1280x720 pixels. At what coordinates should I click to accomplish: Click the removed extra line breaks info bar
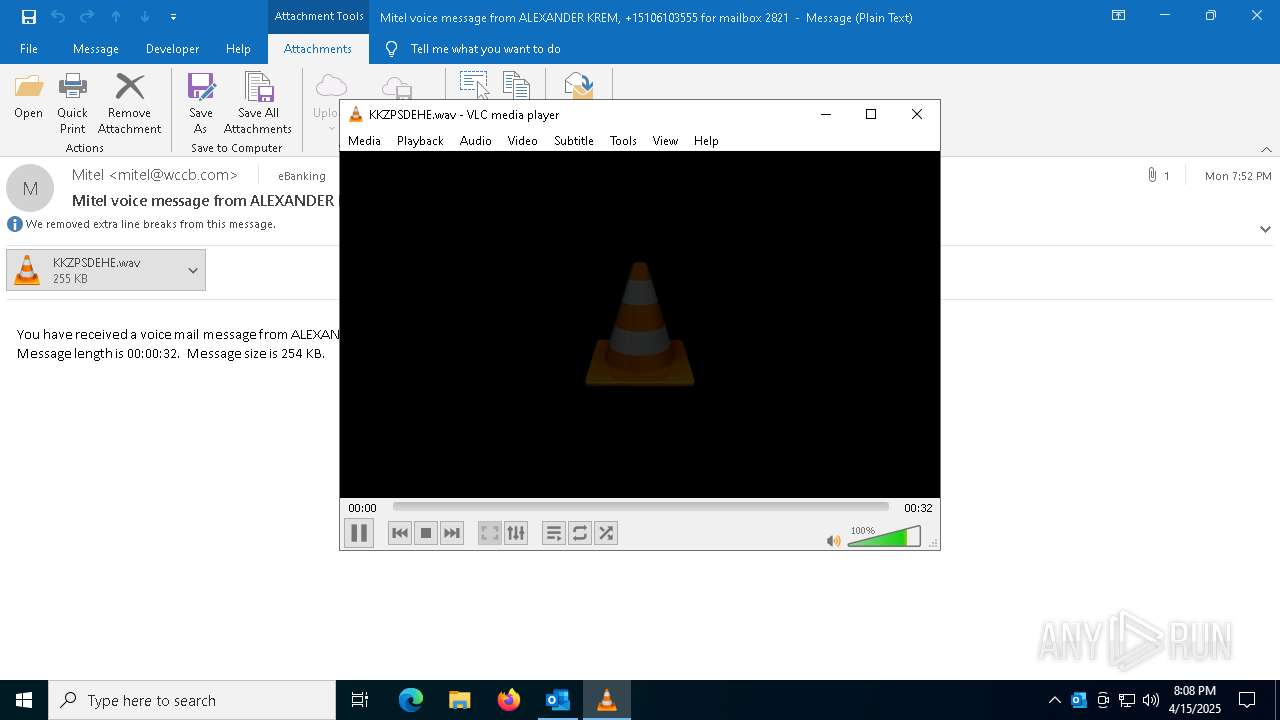141,224
